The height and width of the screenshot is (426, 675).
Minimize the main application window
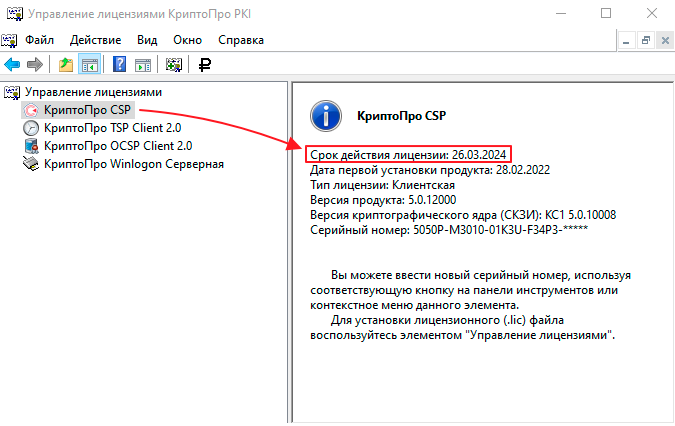[561, 13]
